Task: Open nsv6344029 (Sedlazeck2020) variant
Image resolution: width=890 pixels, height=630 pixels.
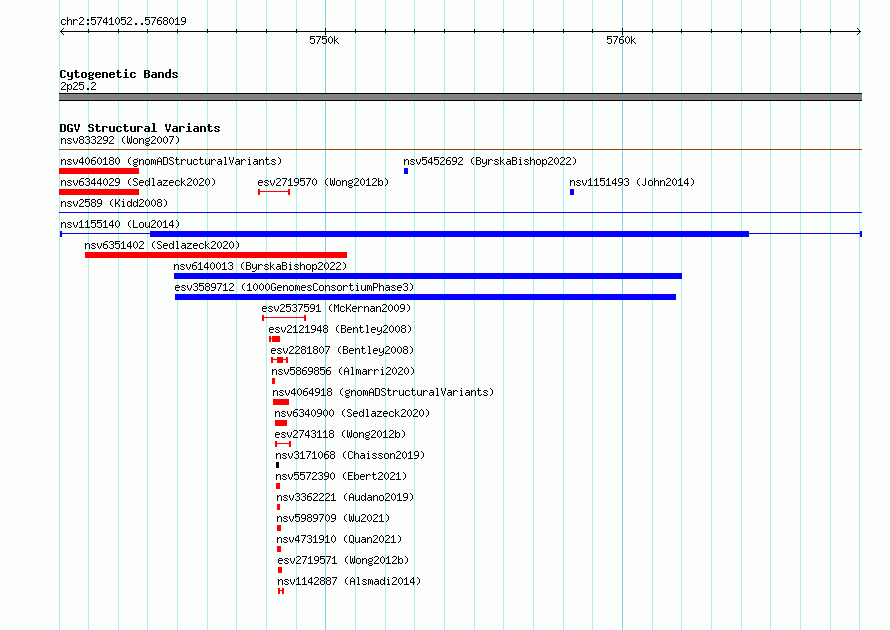Action: pos(138,182)
